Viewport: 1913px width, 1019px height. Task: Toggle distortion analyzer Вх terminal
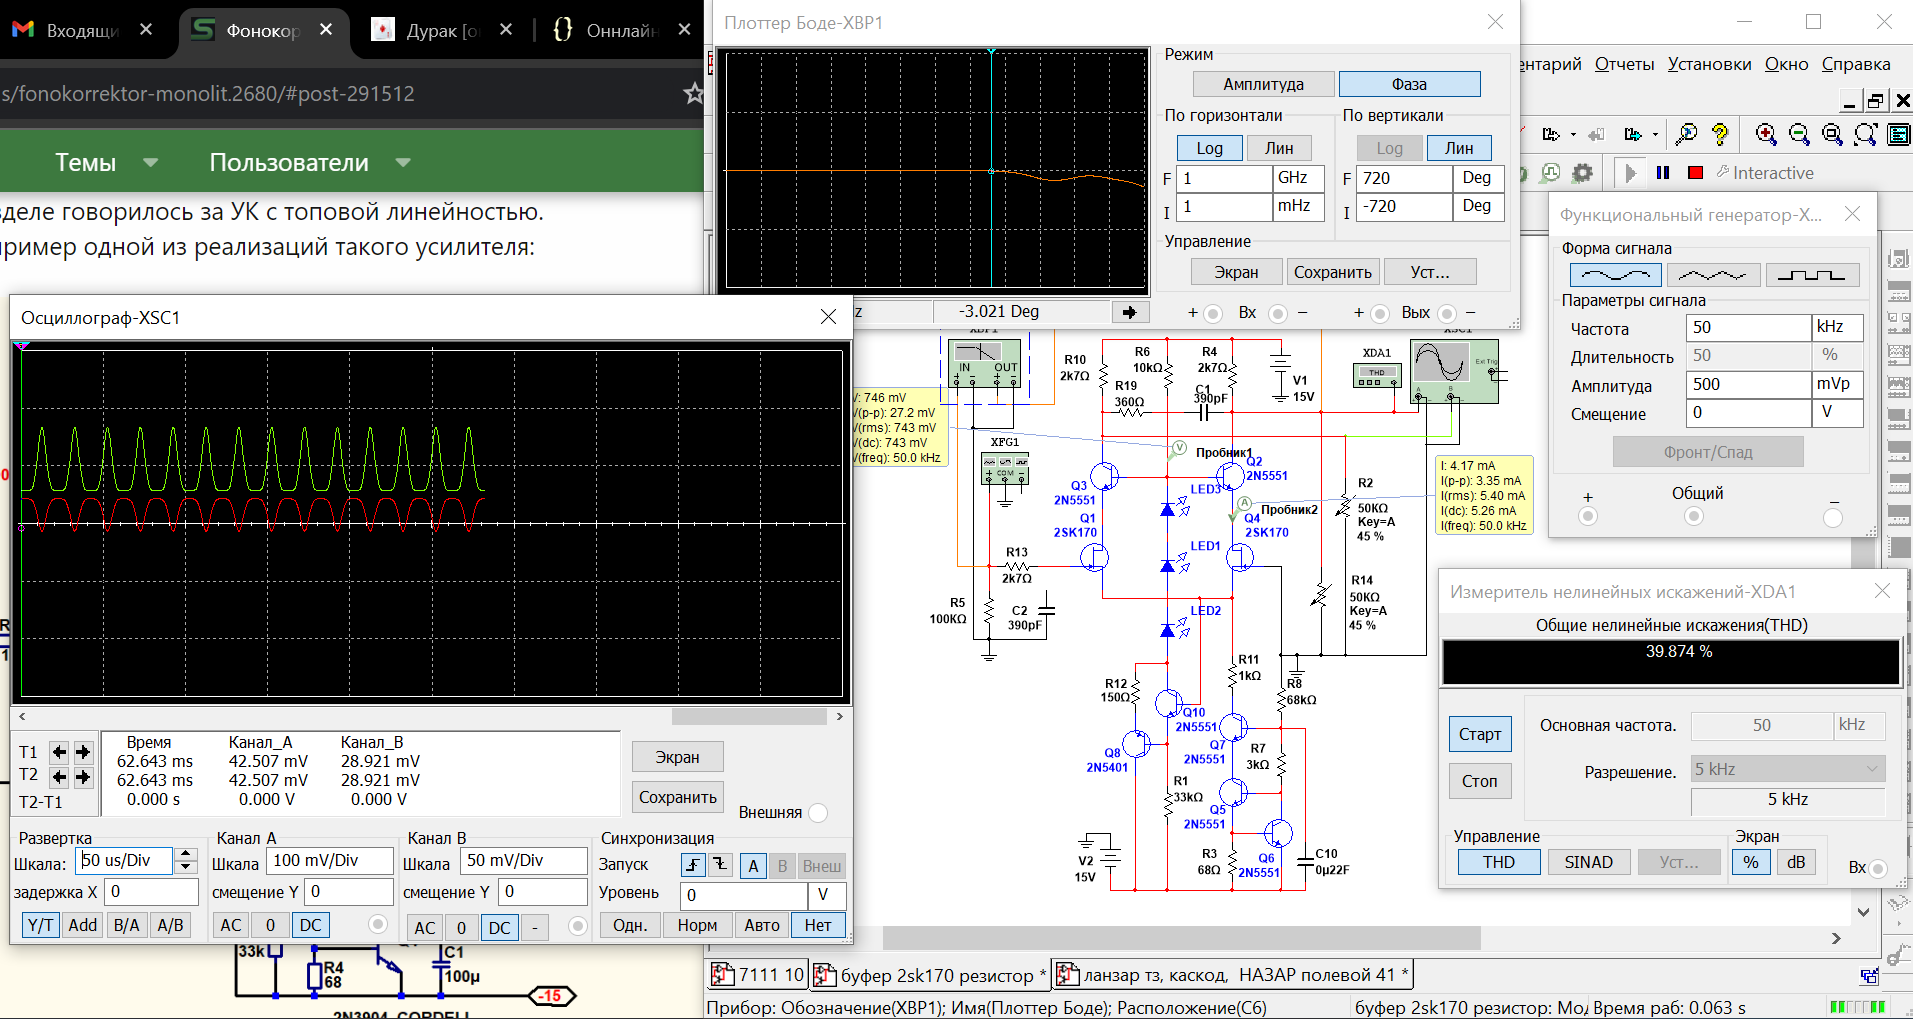[1878, 868]
